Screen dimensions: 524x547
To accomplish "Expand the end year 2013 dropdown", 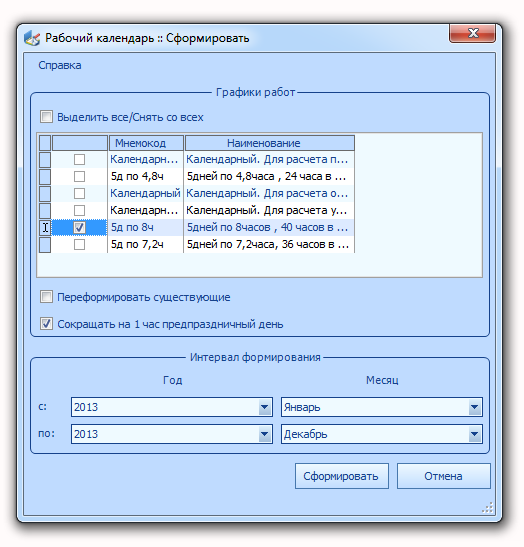I will tap(265, 434).
